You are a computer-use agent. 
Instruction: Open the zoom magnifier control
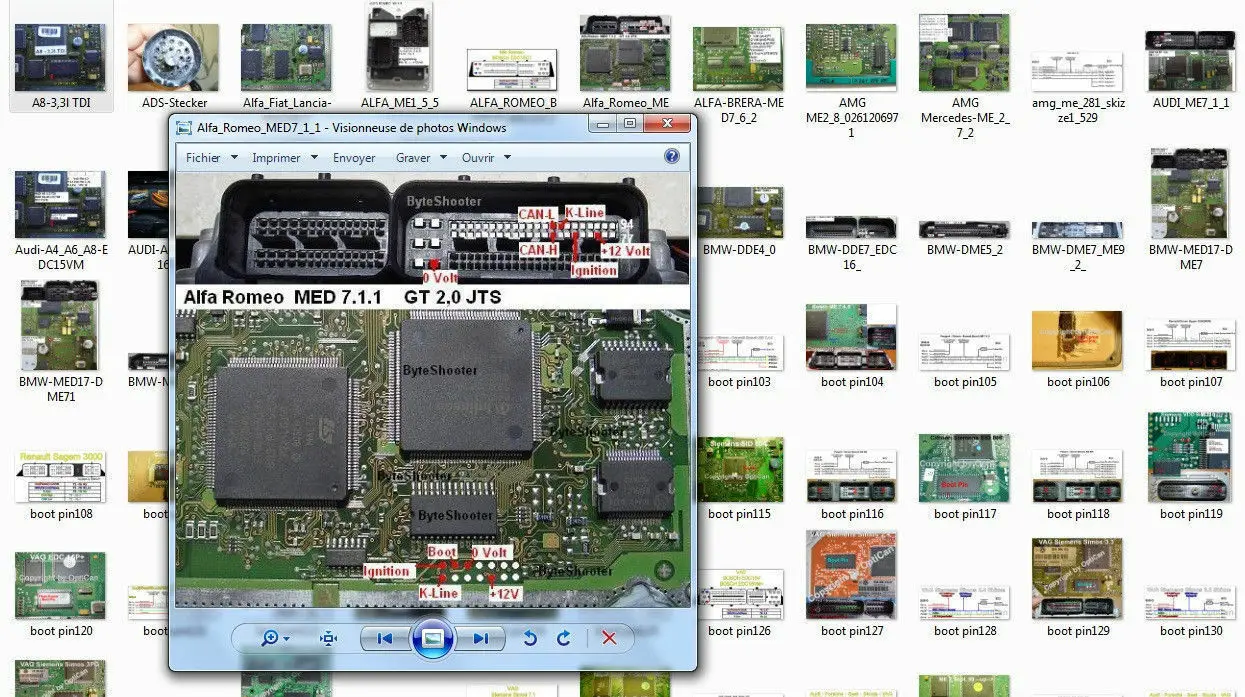(x=274, y=638)
